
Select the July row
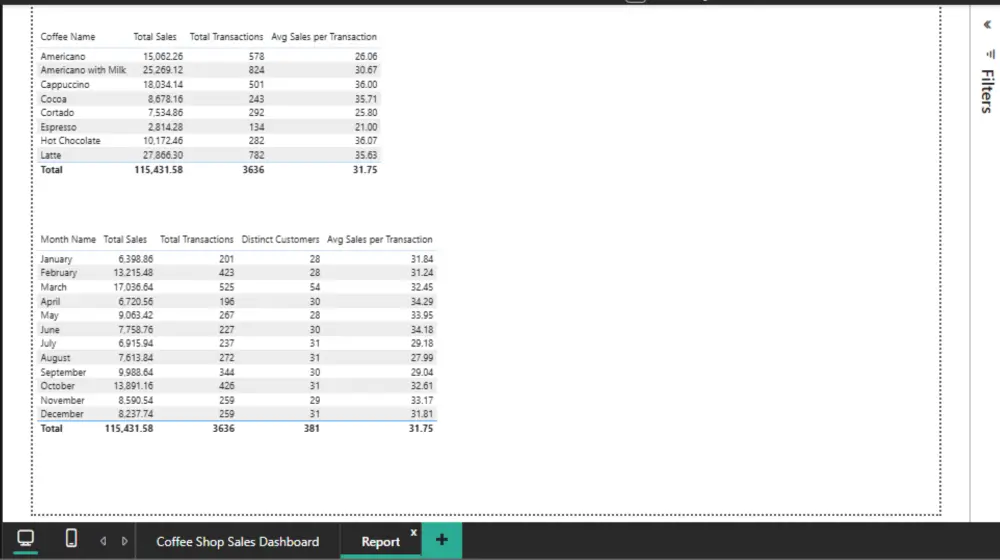click(x=237, y=343)
